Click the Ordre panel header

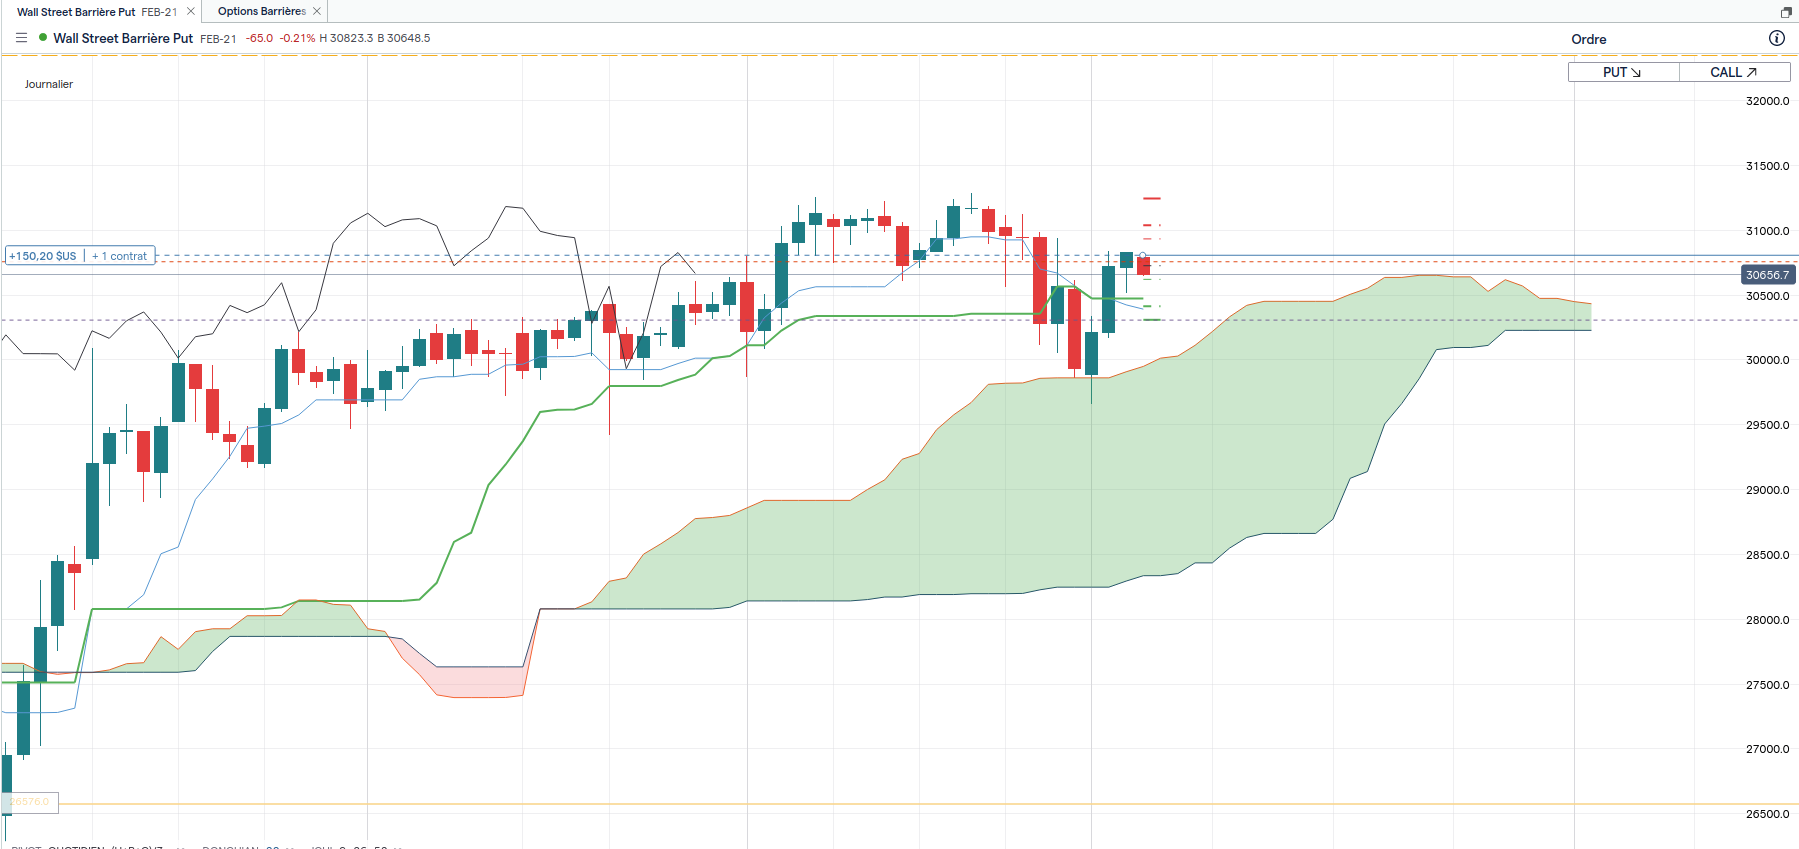click(x=1588, y=39)
